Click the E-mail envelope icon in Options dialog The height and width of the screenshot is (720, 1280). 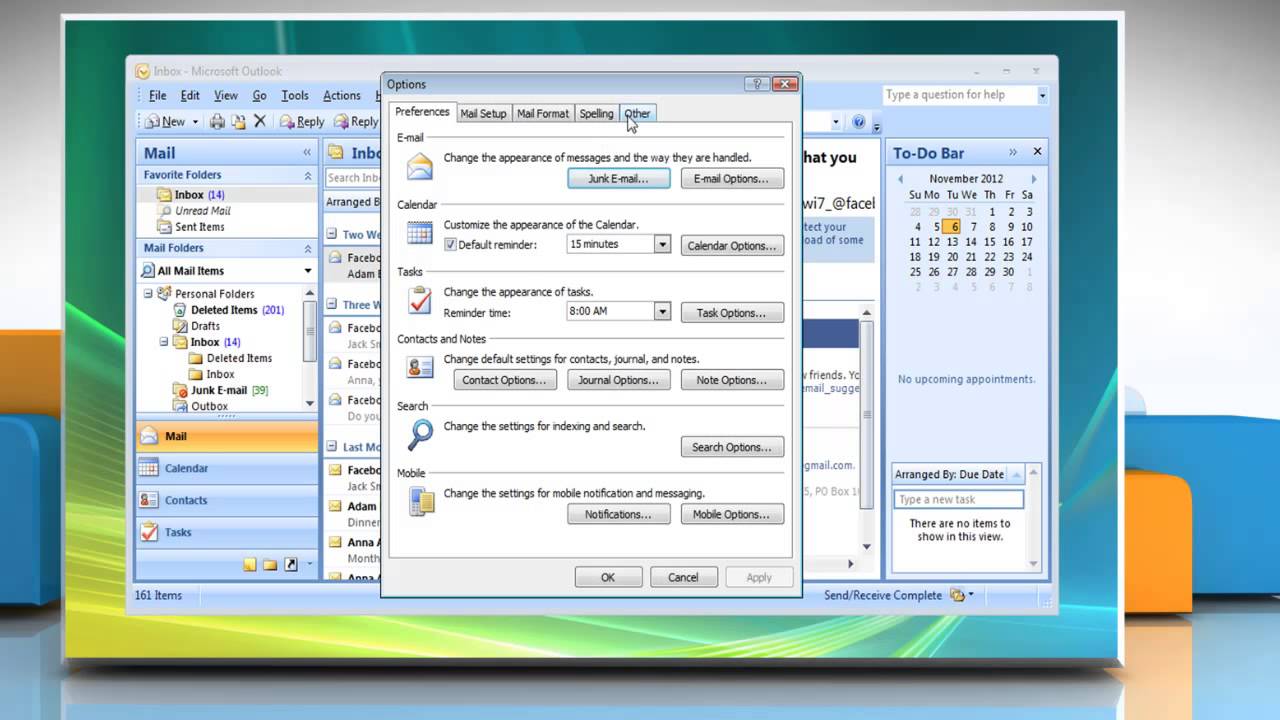420,166
